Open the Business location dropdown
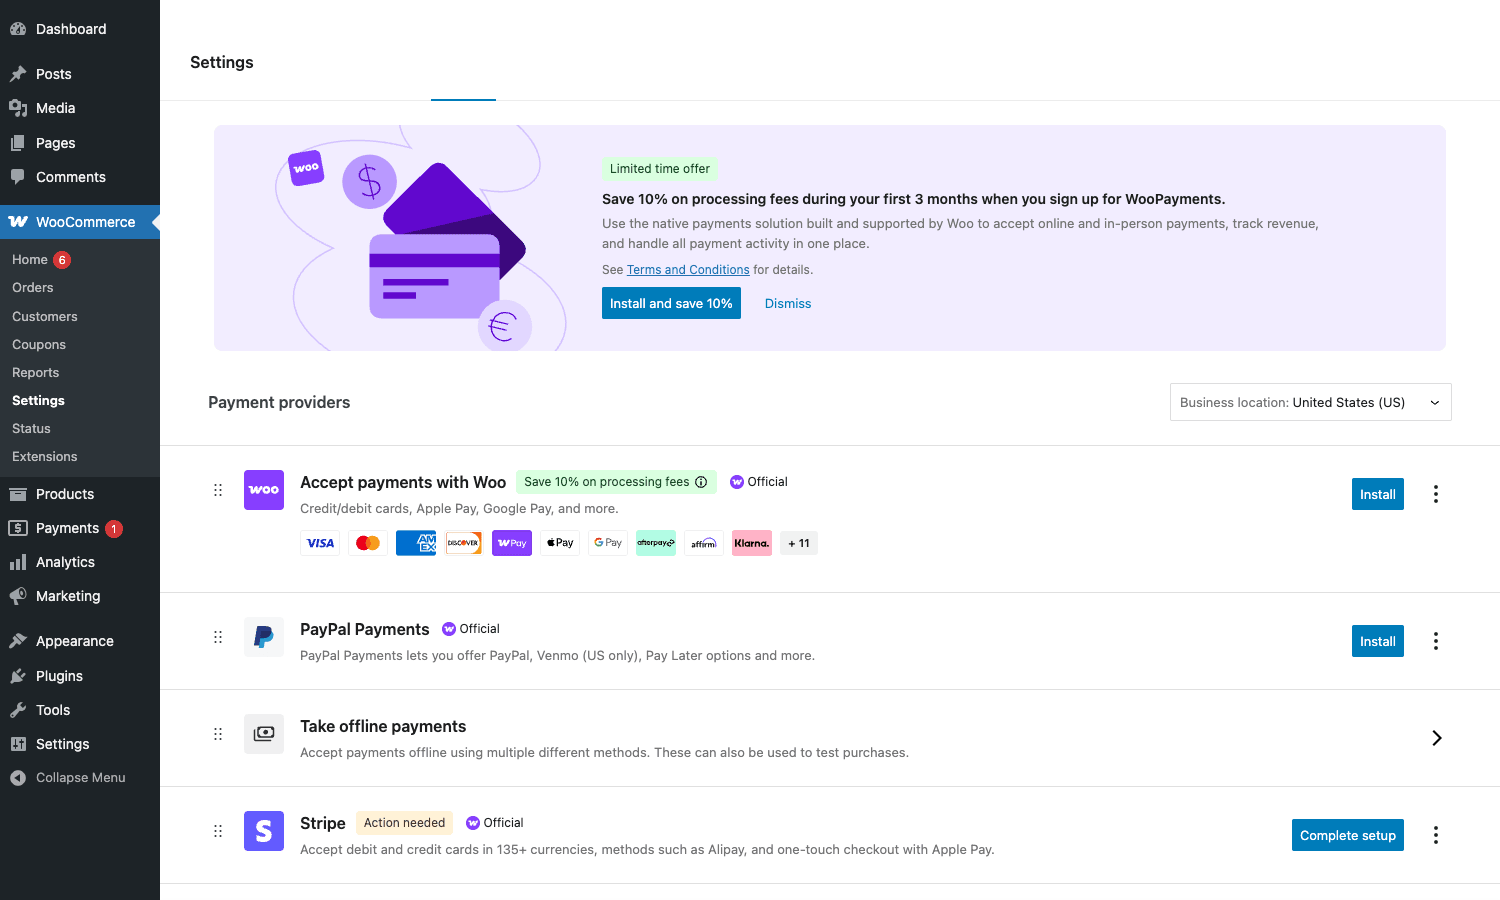Image resolution: width=1500 pixels, height=900 pixels. tap(1310, 402)
